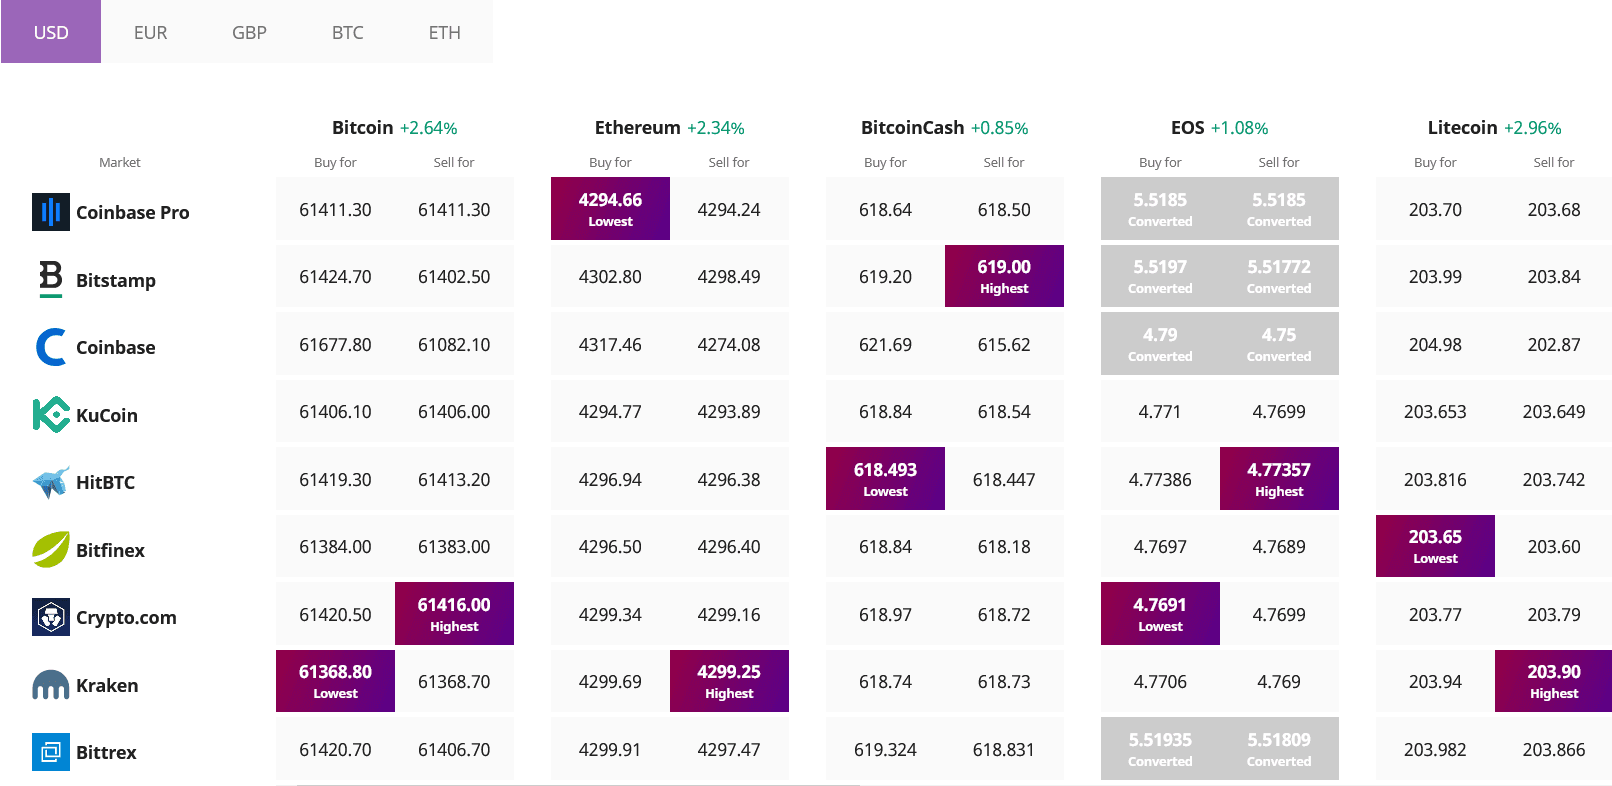Select Crypto.com Bitcoin highest price 61416.00
This screenshot has height=786, width=1612.
[454, 613]
